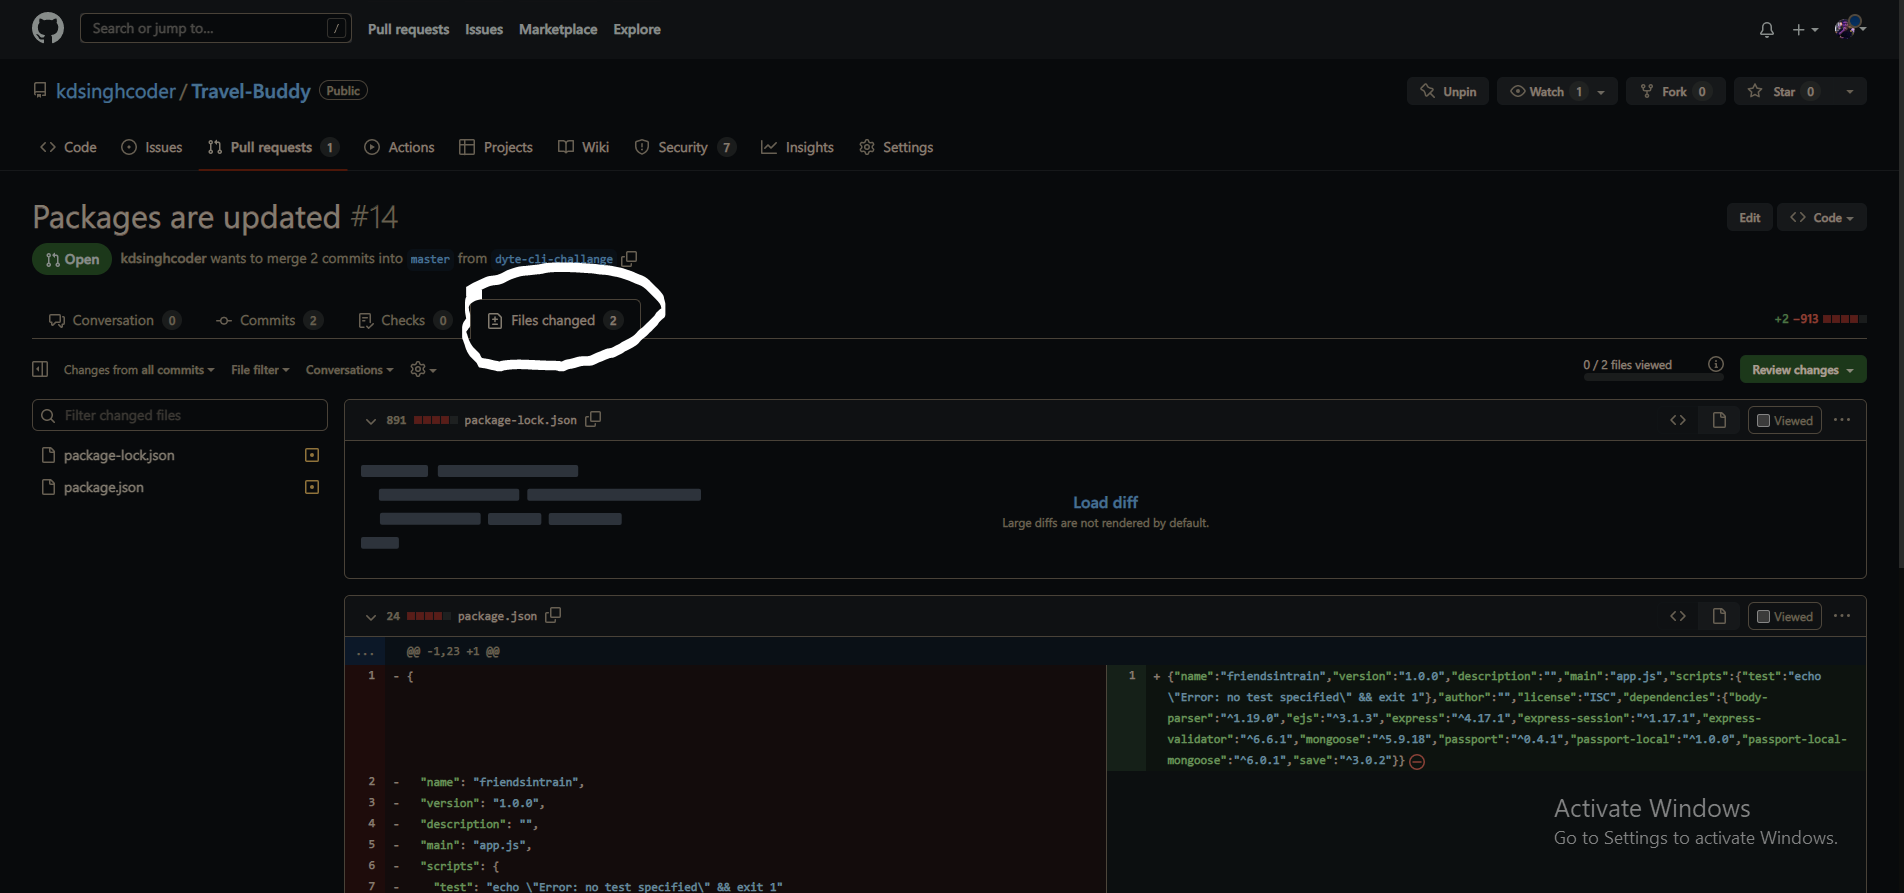View the Commits tab
Screen dimensions: 1904x893
click(x=269, y=320)
